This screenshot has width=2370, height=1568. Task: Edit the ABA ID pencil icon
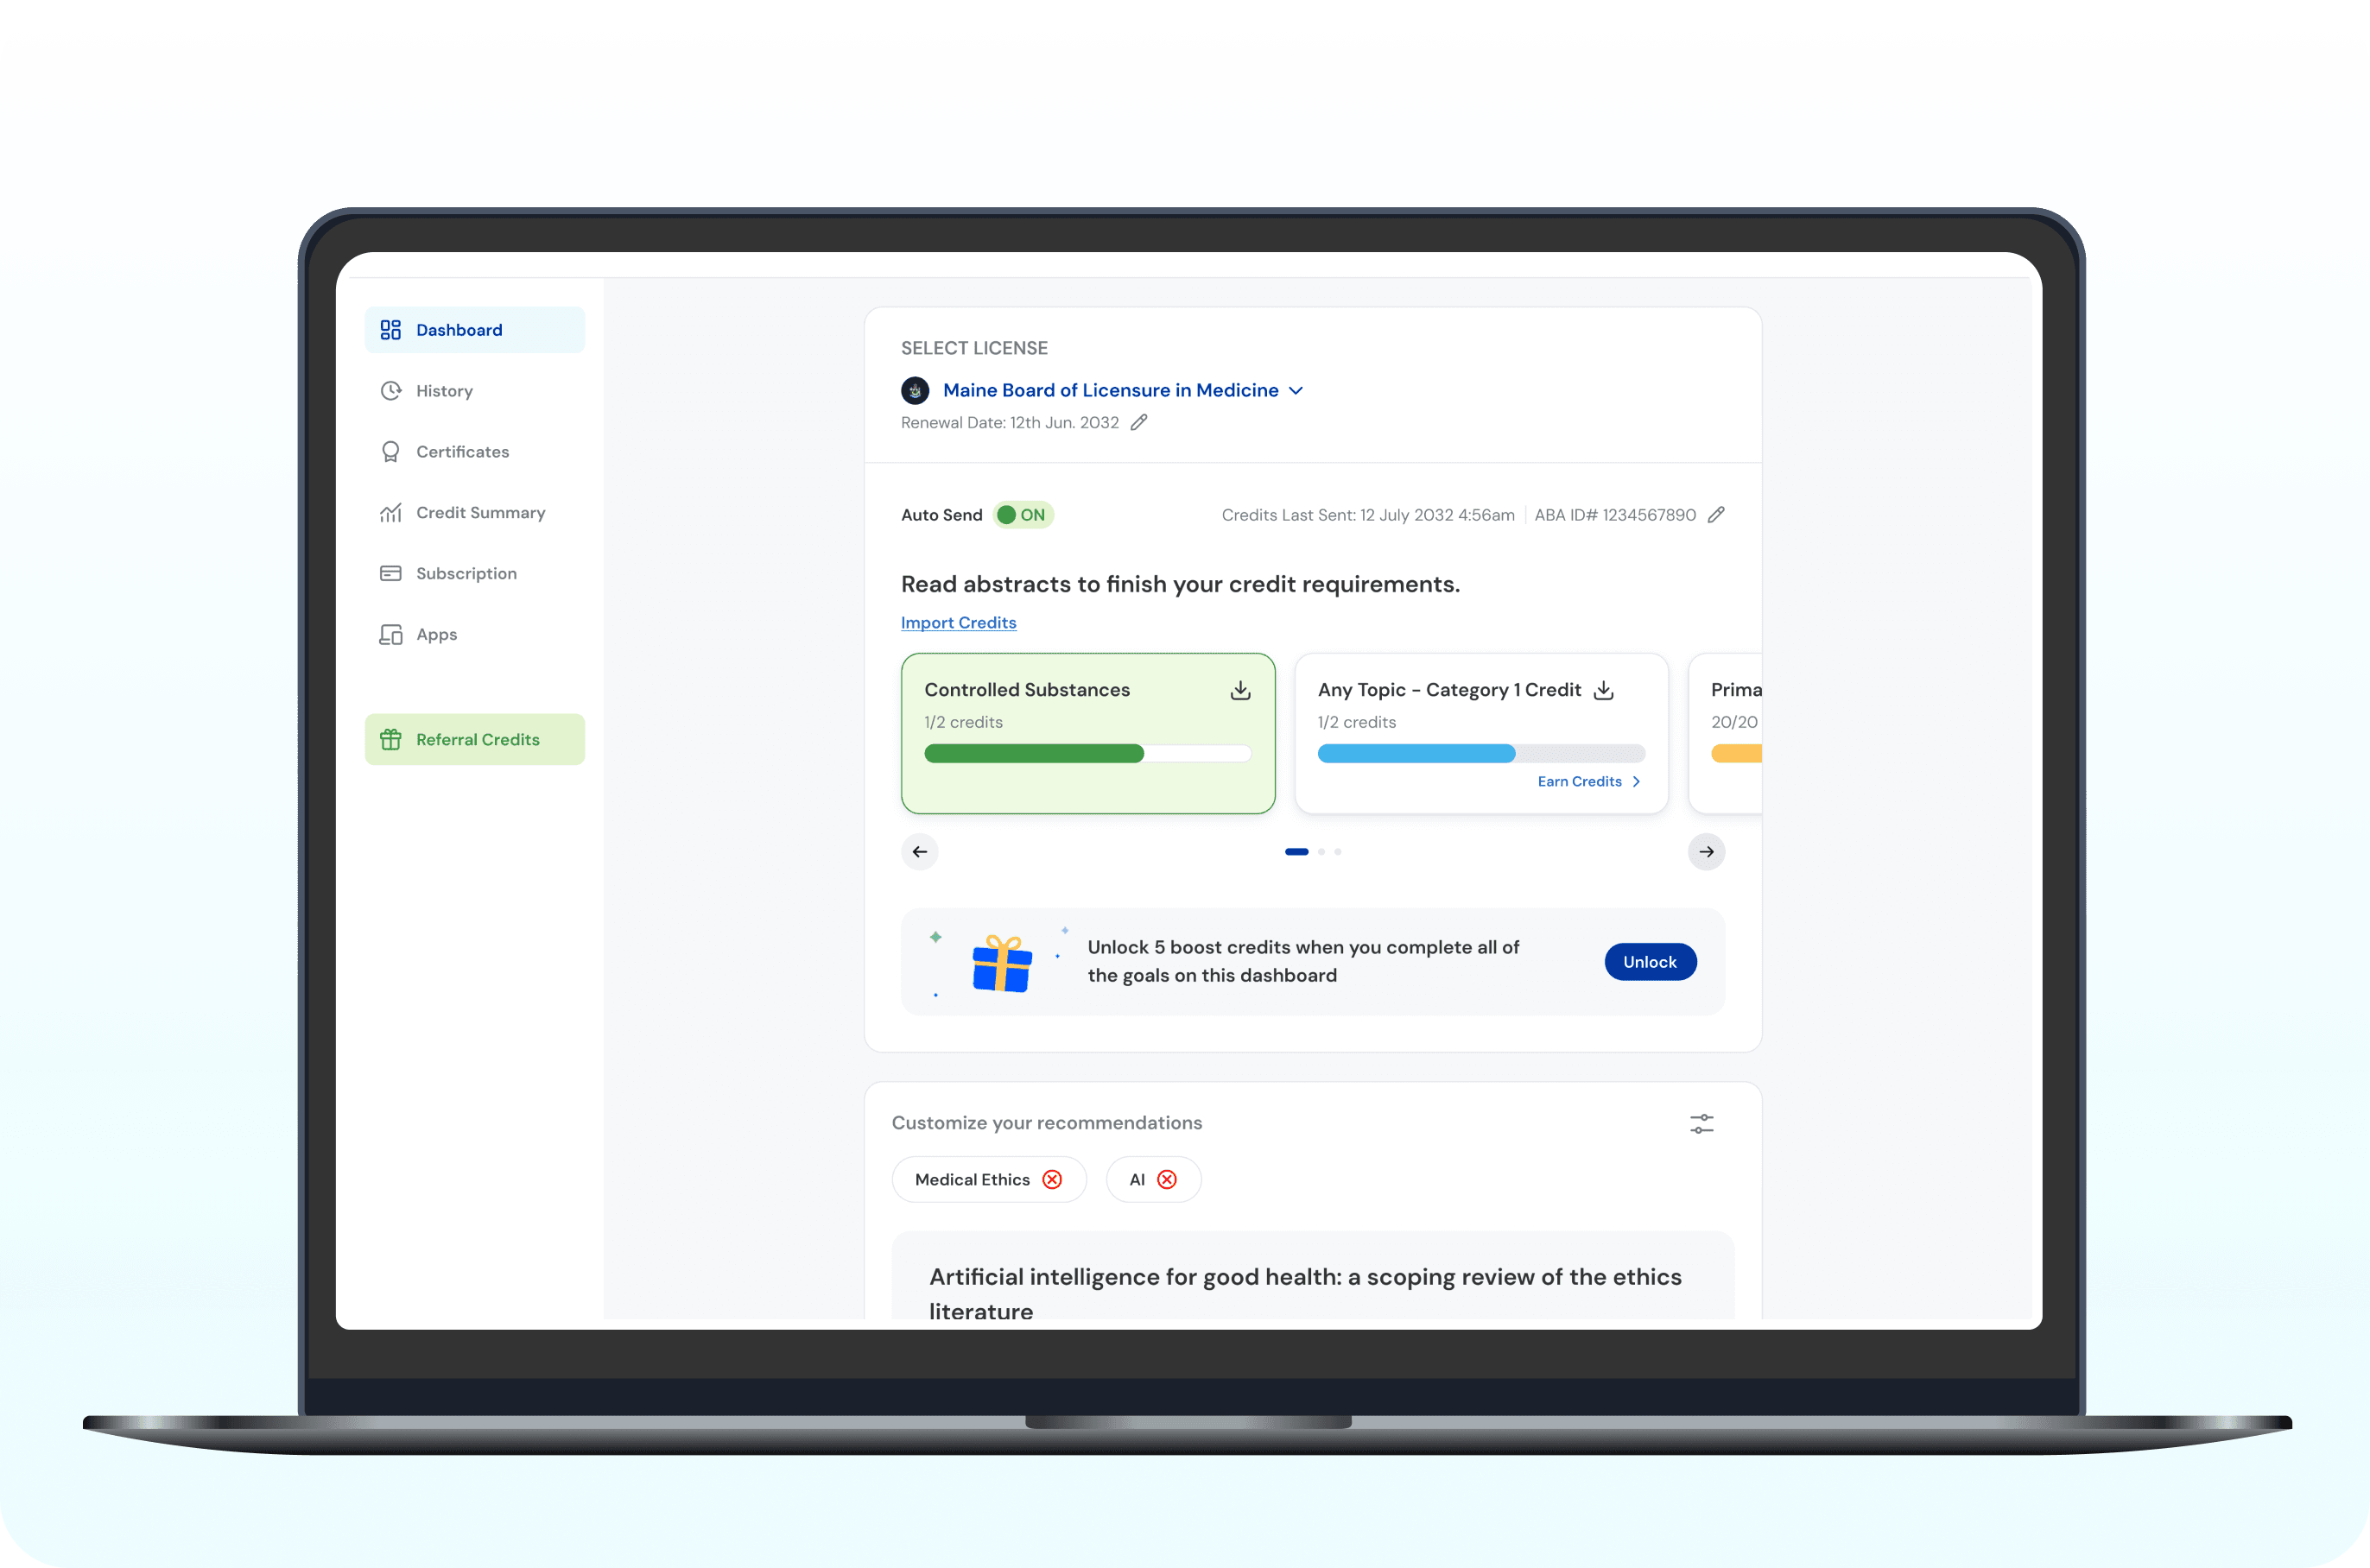pos(1716,515)
